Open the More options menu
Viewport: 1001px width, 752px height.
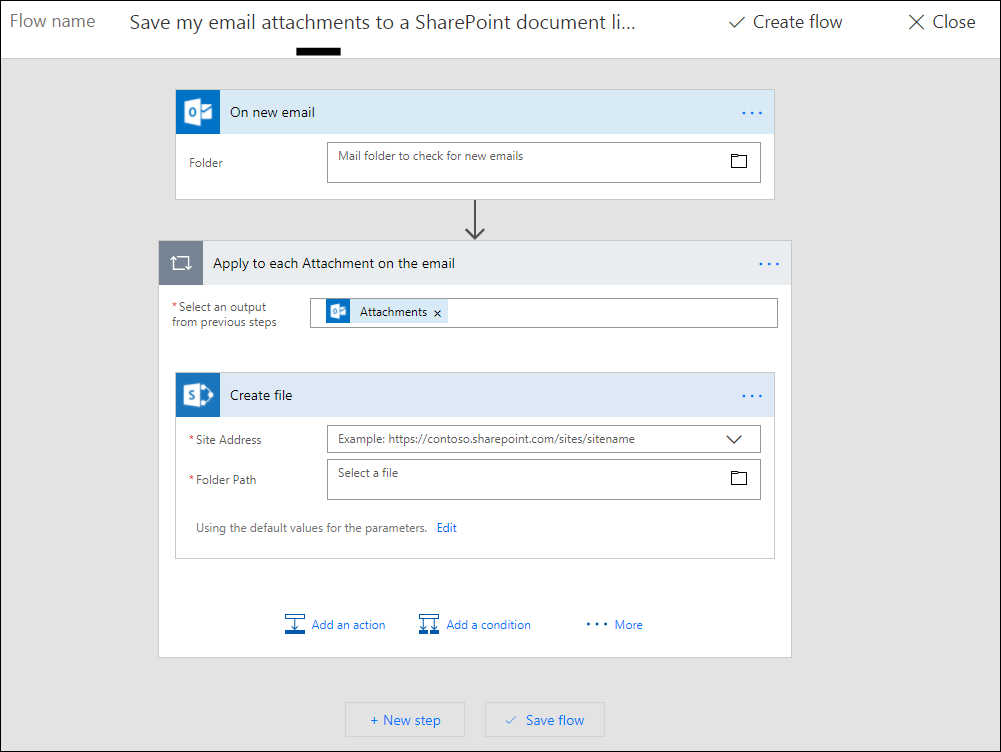point(614,624)
